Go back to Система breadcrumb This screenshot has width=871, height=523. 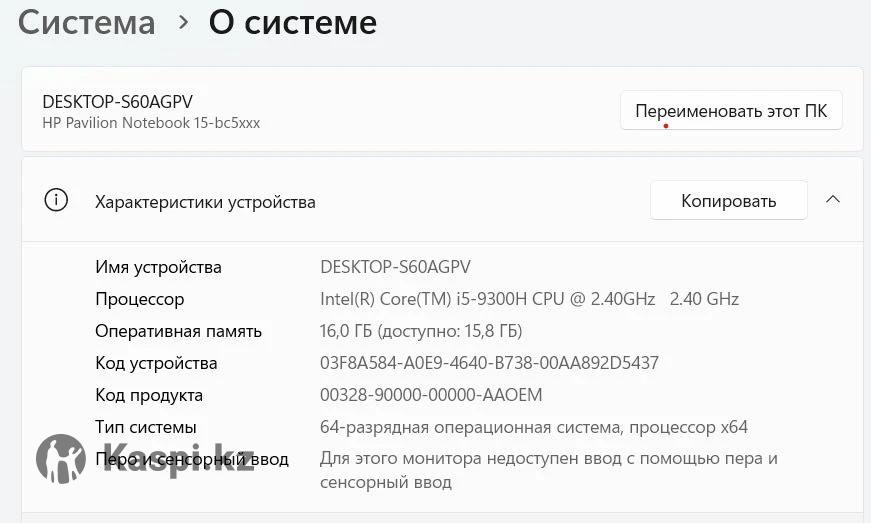pyautogui.click(x=86, y=22)
